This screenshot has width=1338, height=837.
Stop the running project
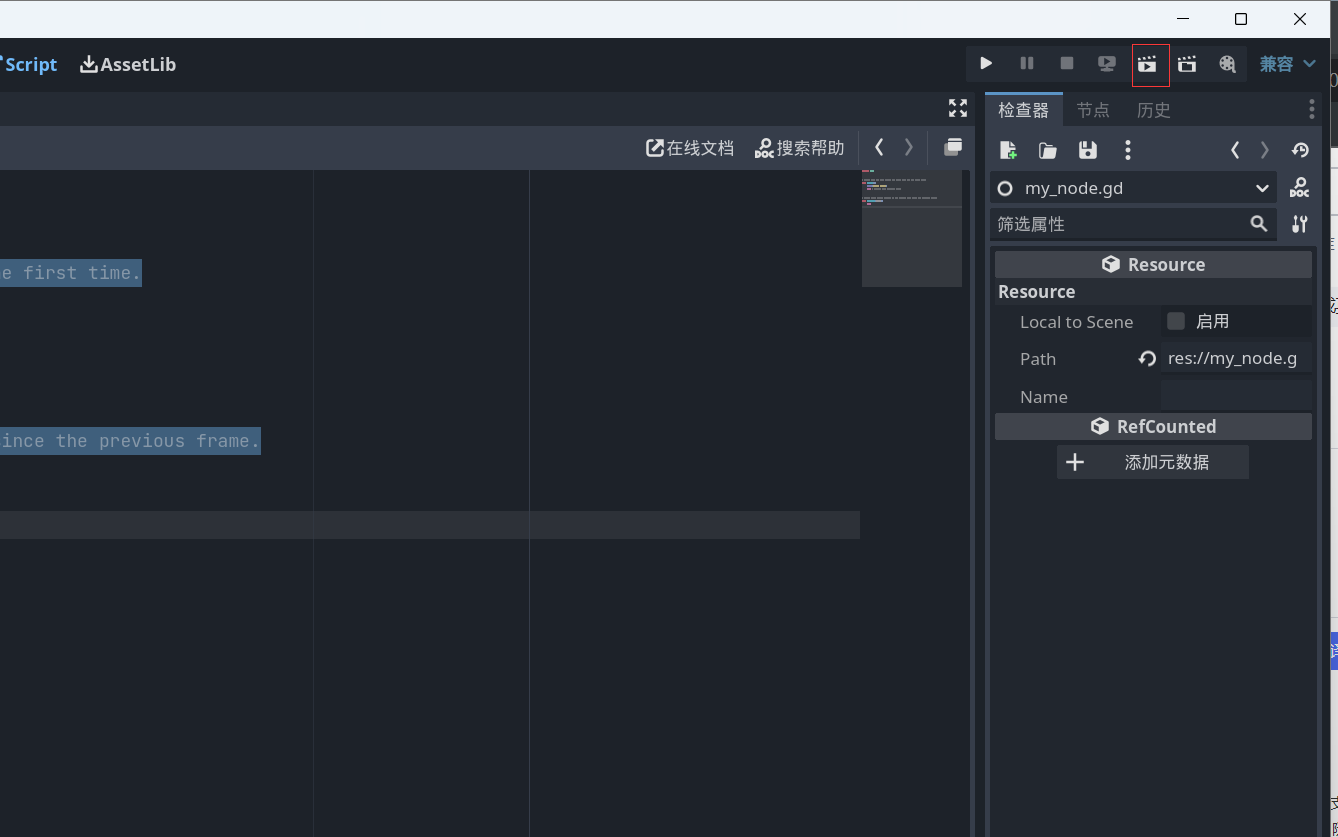coord(1067,64)
